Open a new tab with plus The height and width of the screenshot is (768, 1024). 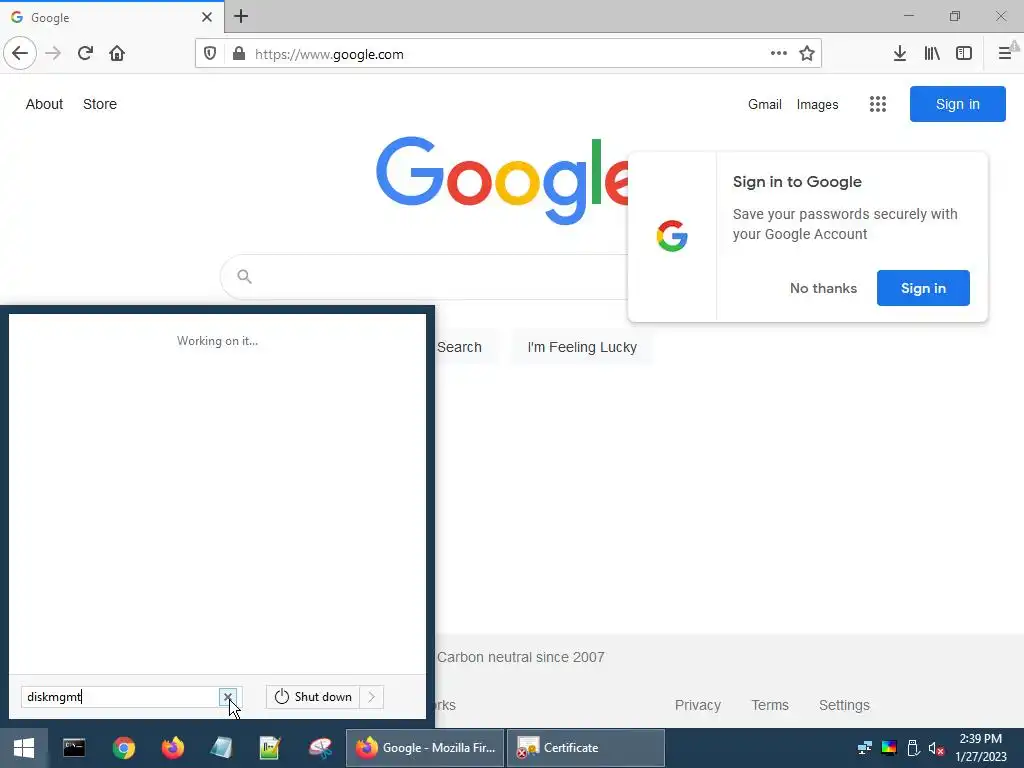241,16
